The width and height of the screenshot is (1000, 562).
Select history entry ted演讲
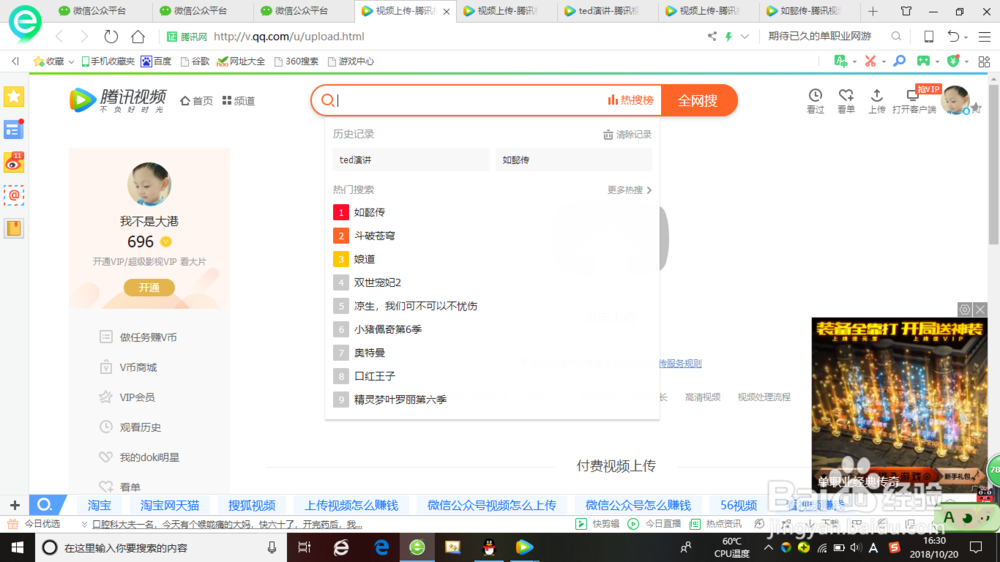tap(411, 159)
